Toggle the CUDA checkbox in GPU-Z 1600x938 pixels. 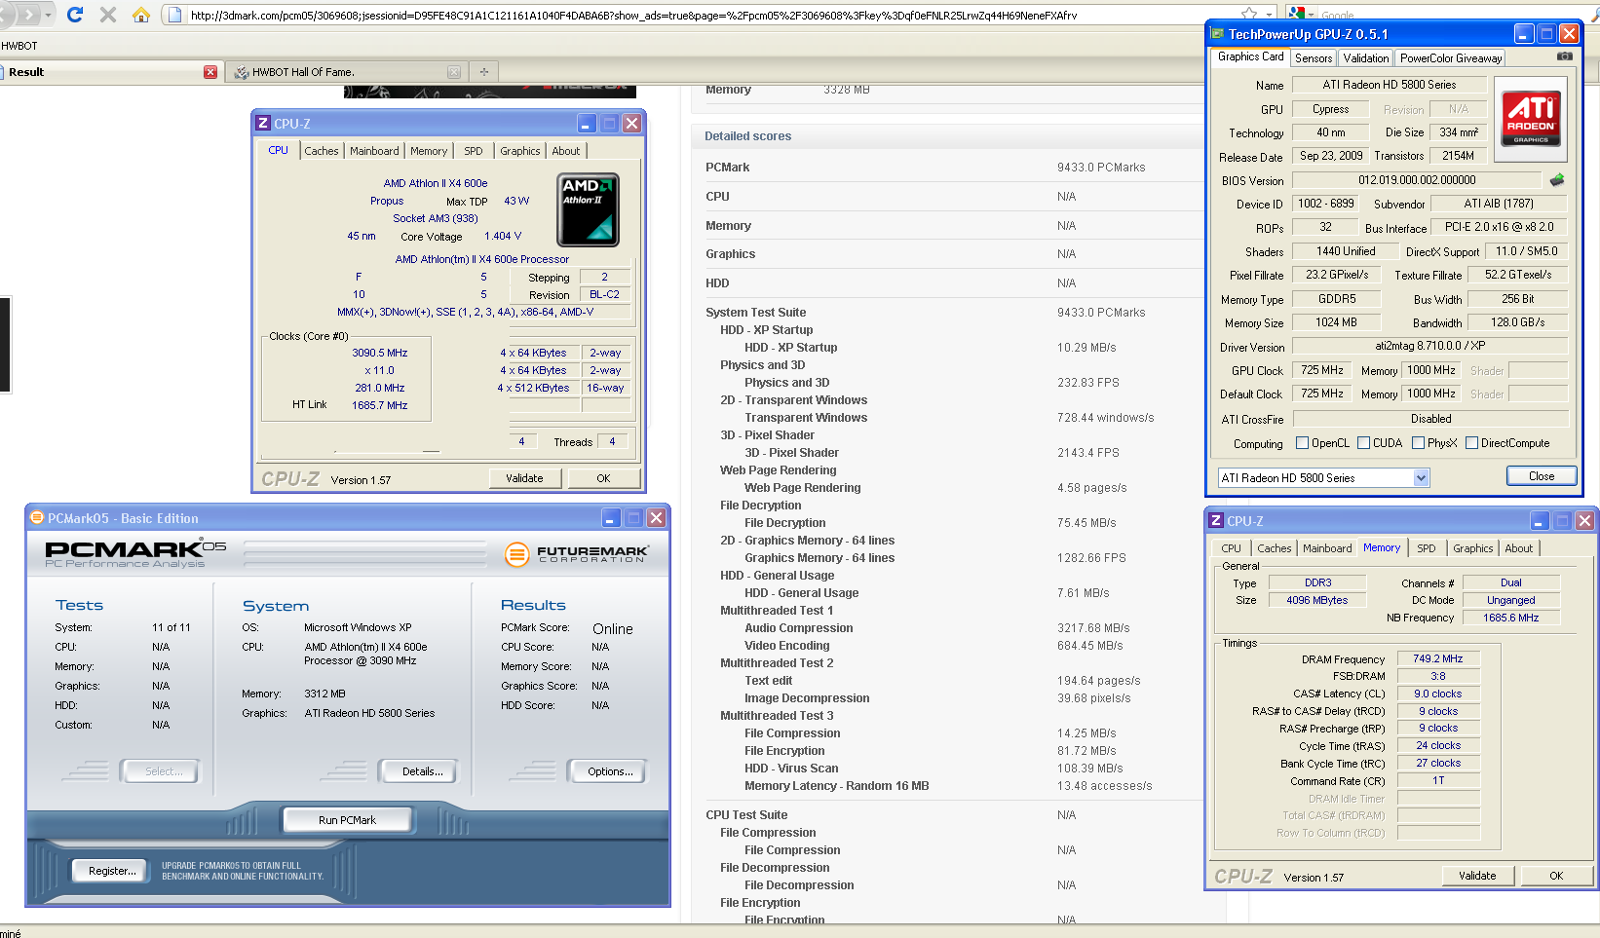tap(1364, 443)
